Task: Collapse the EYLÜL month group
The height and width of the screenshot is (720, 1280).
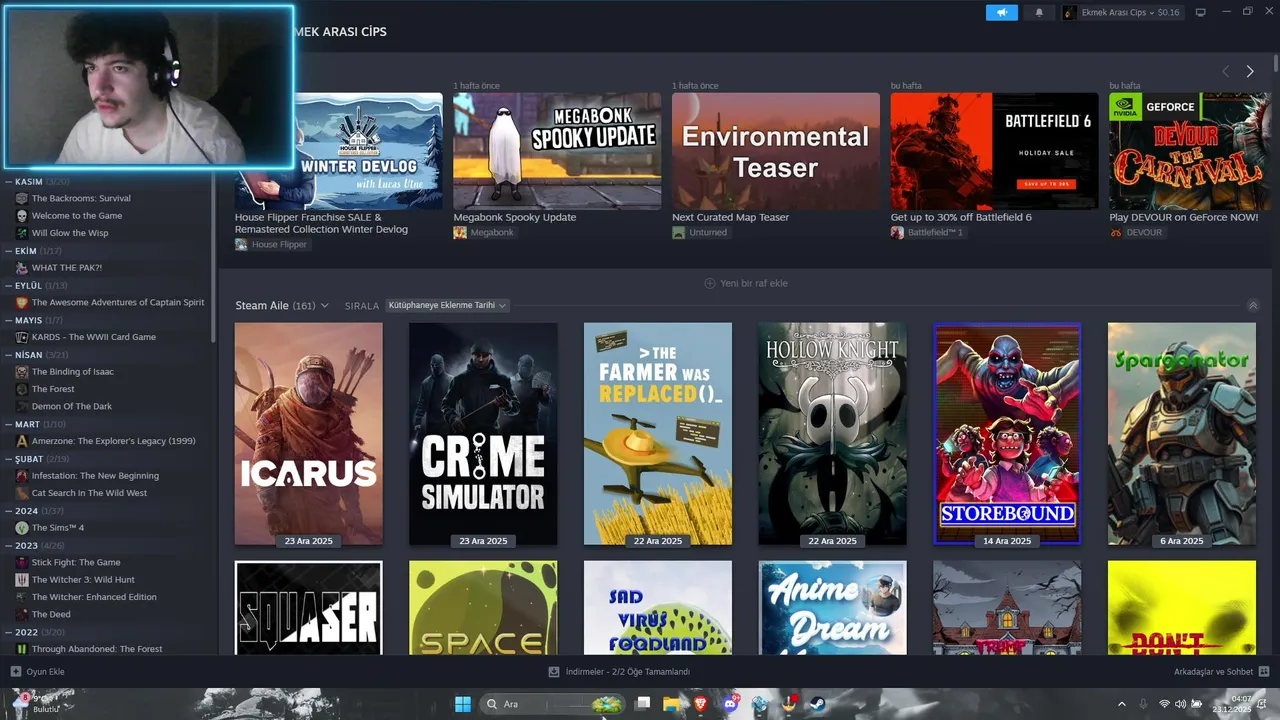Action: [8, 285]
